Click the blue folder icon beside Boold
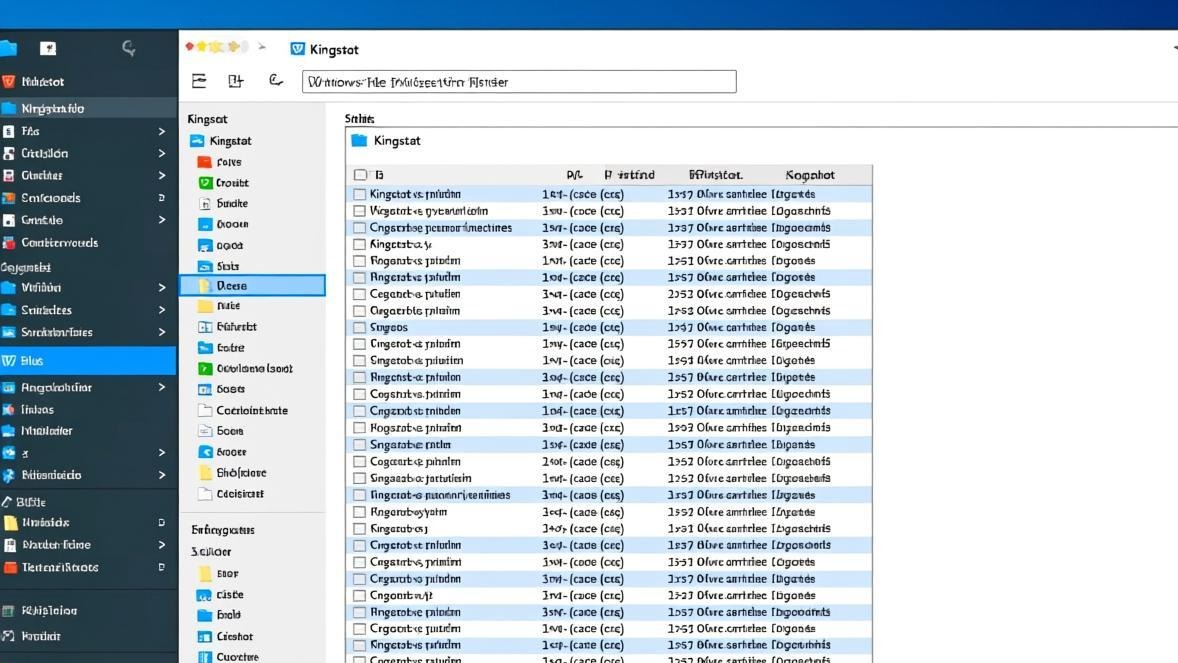1178x663 pixels. pyautogui.click(x=204, y=615)
